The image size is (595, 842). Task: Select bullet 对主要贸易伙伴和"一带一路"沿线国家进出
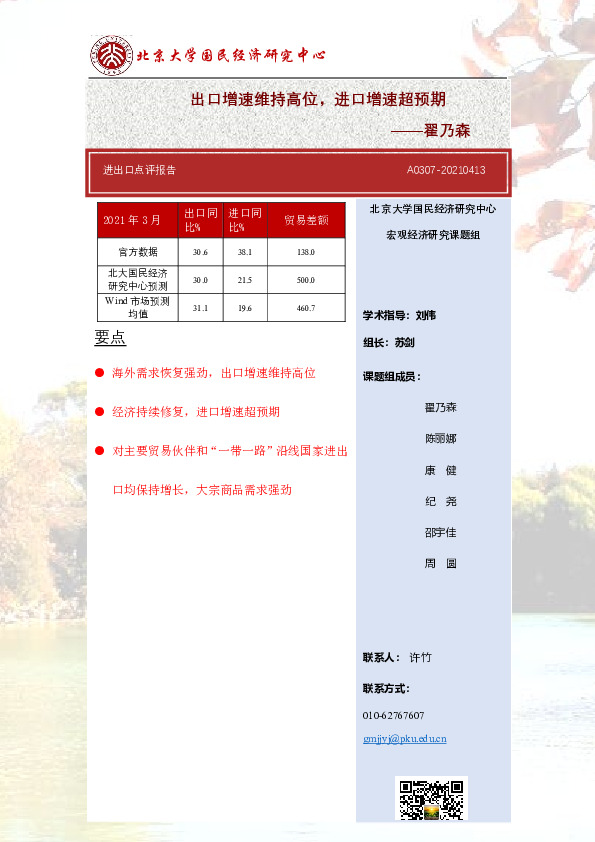point(230,451)
